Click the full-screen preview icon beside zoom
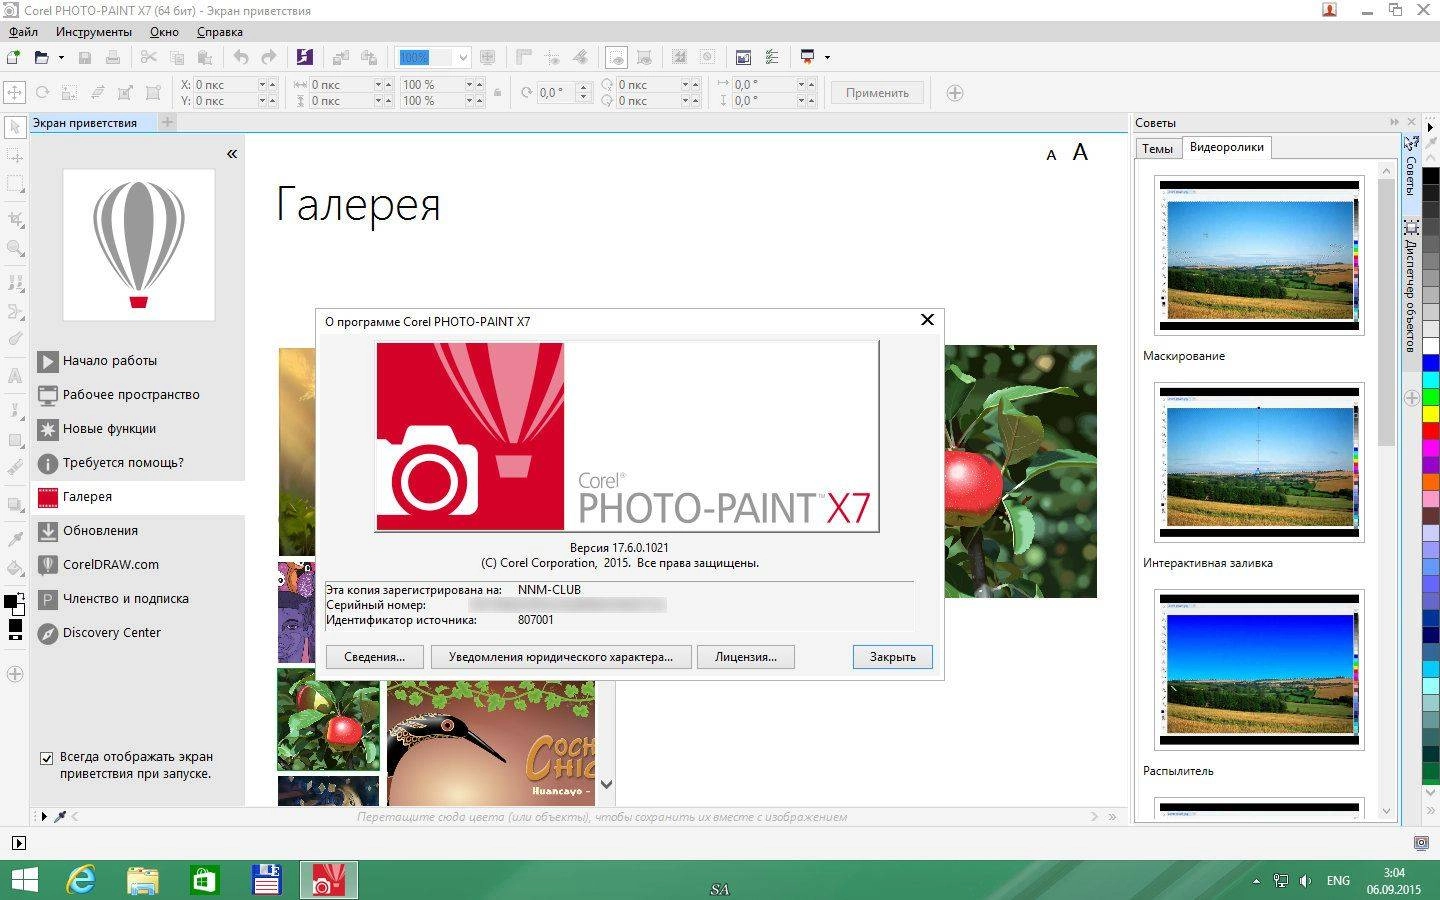 [488, 57]
